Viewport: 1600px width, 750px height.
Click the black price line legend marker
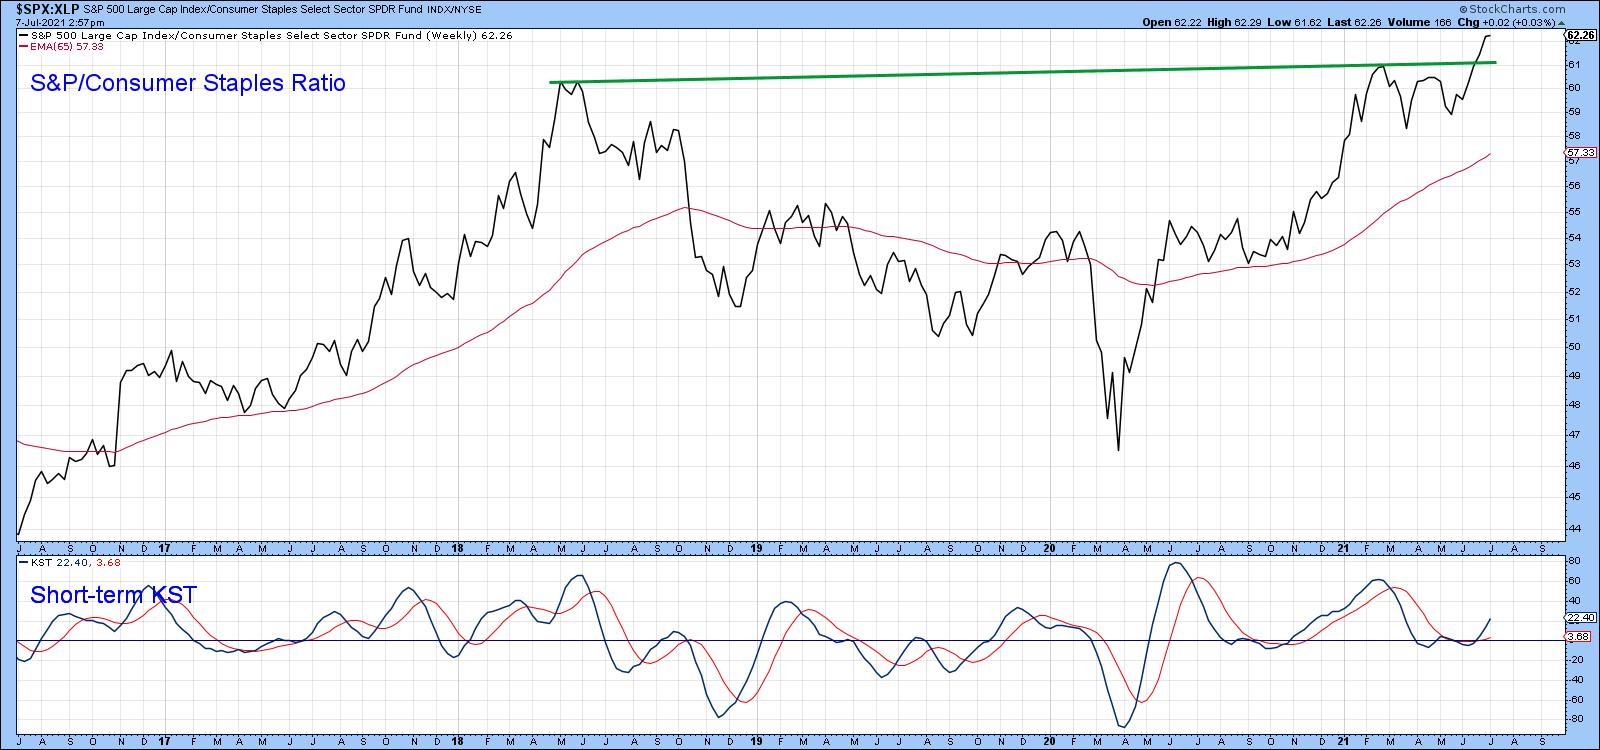point(24,34)
